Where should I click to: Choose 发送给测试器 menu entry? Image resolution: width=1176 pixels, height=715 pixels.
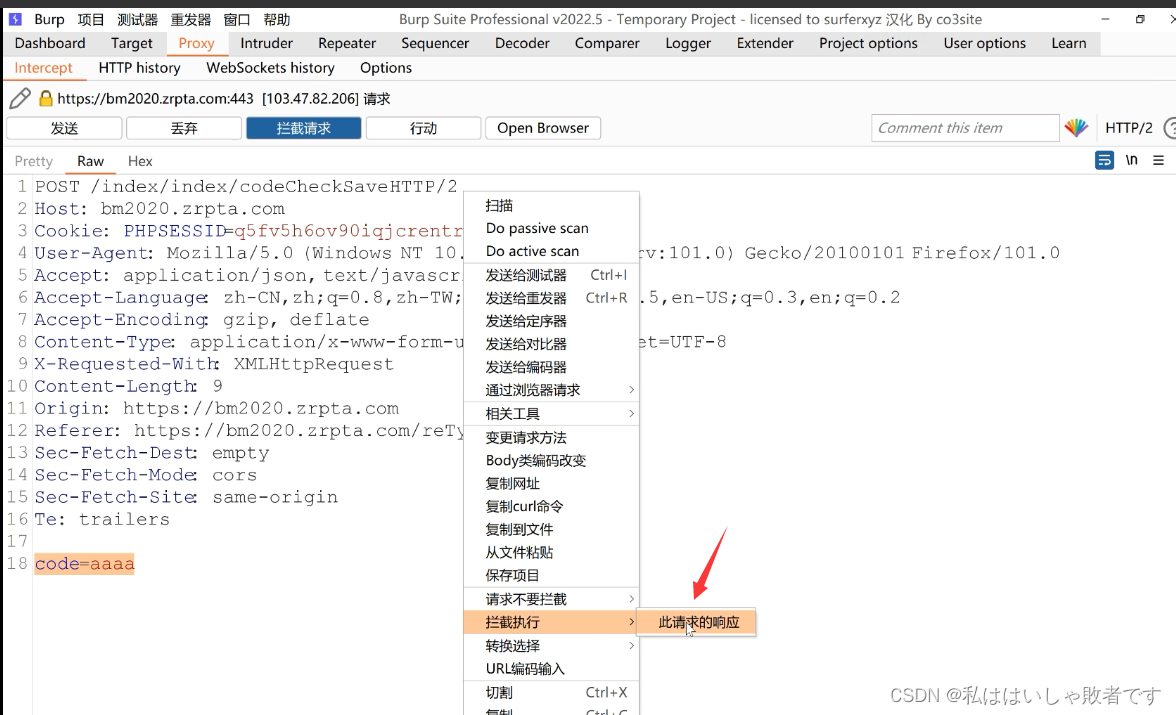(552, 275)
